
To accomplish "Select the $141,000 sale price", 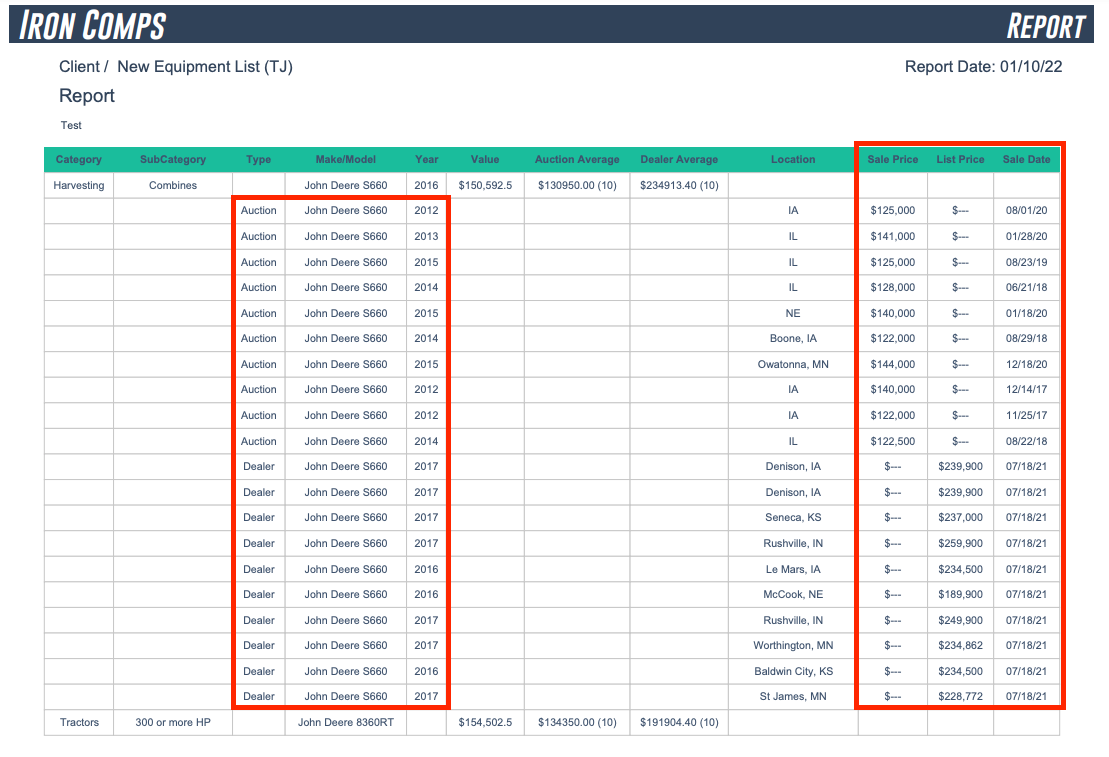I will (x=893, y=236).
